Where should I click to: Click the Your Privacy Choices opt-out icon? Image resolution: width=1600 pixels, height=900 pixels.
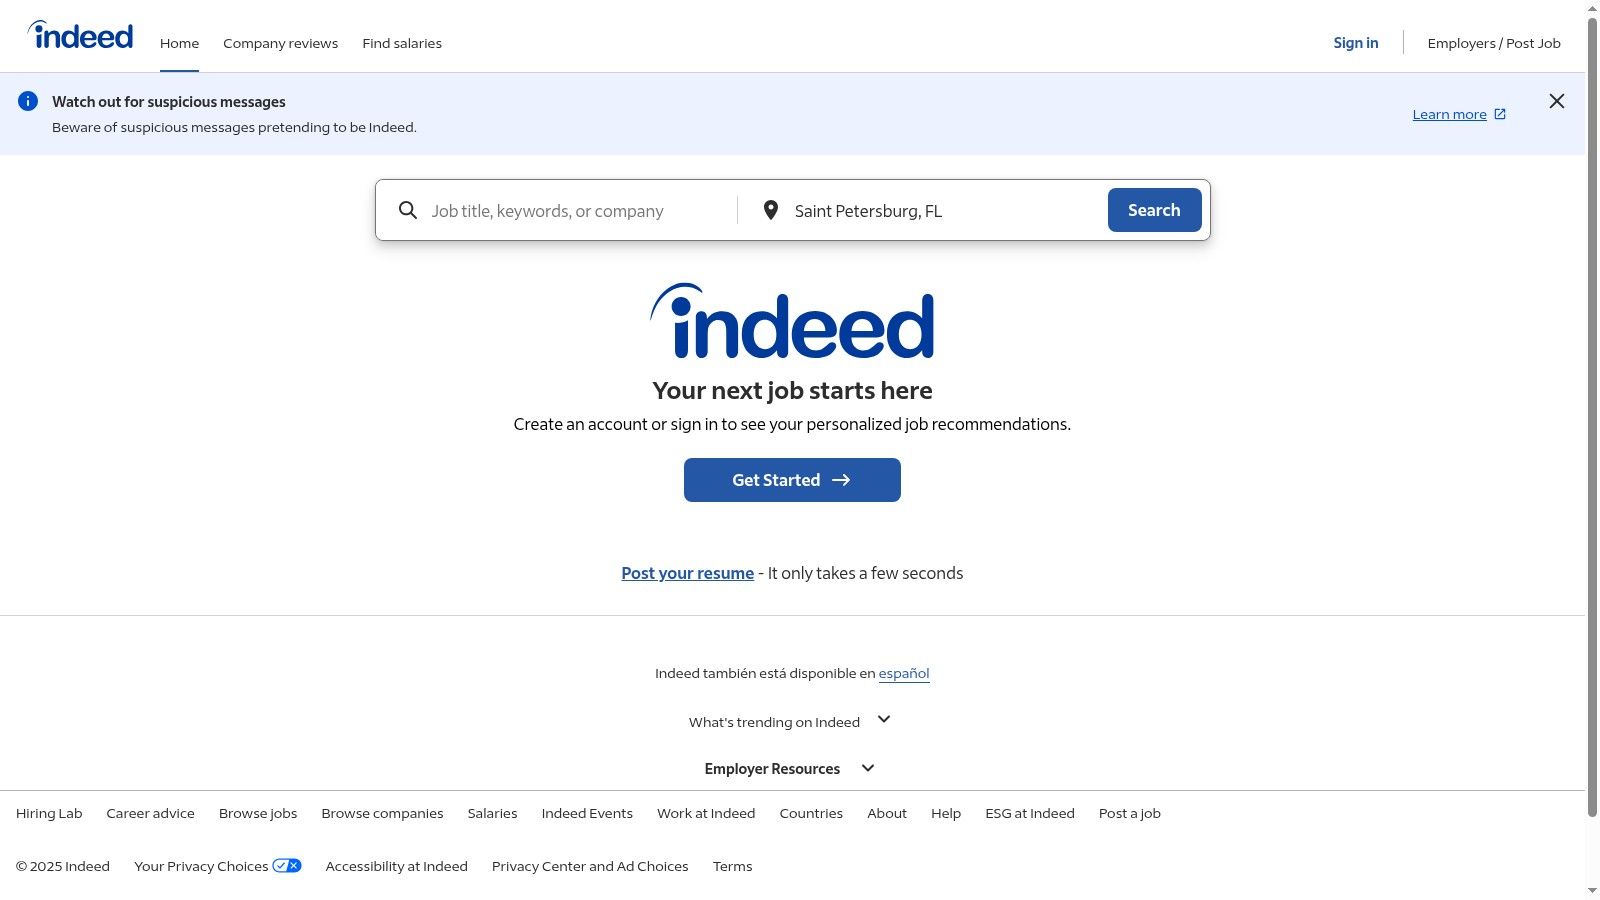point(288,865)
